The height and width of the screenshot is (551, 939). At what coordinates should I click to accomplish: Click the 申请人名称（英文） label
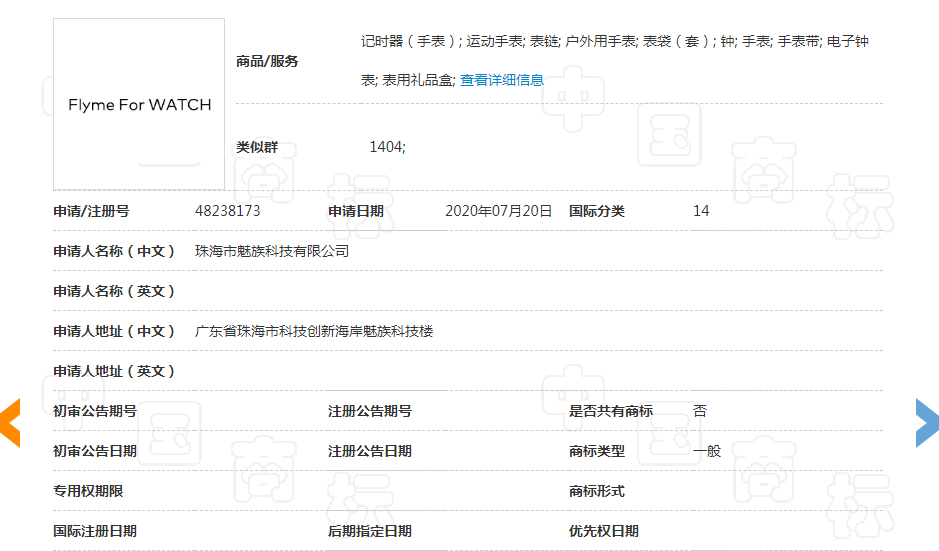click(x=114, y=291)
